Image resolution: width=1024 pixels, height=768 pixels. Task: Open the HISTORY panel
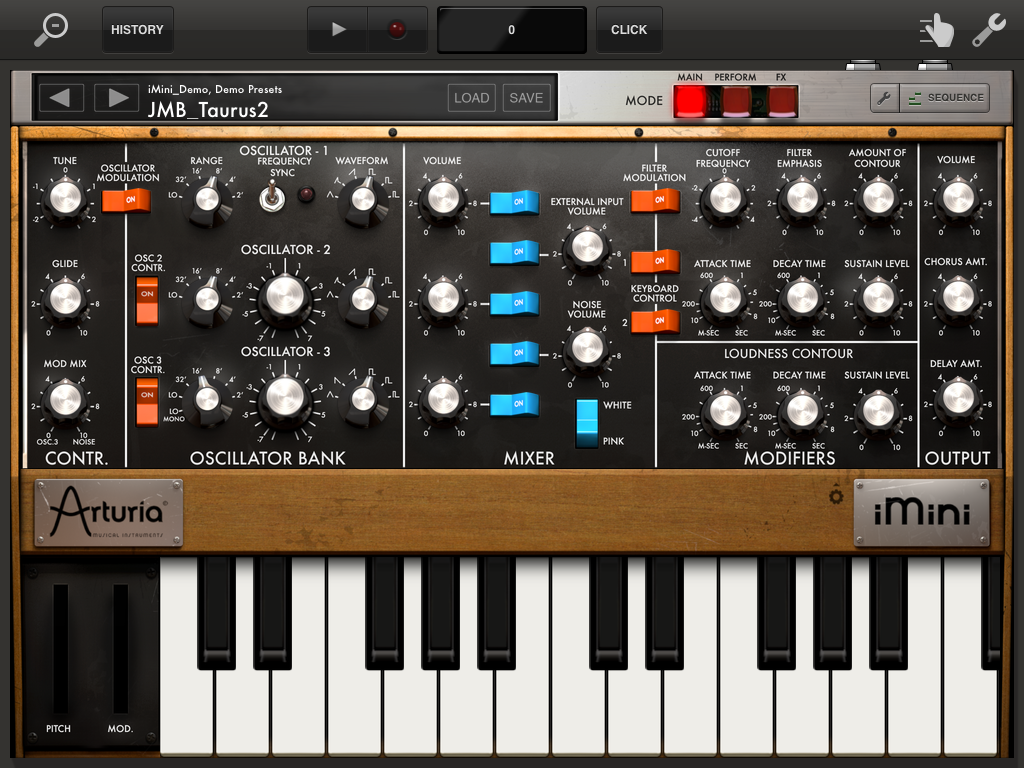click(x=137, y=29)
